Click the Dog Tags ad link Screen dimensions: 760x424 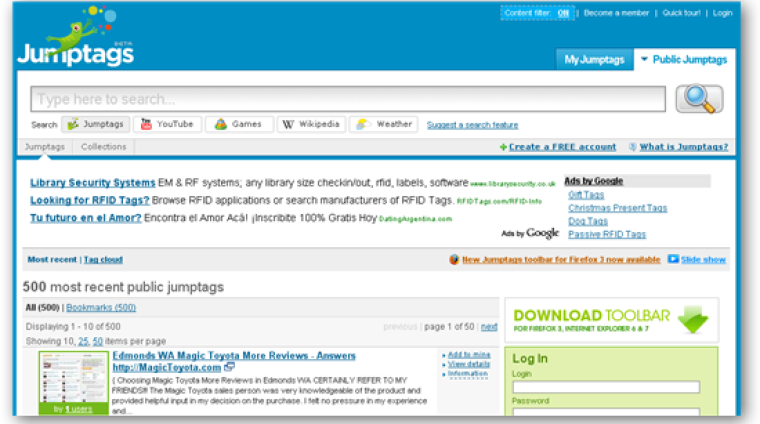[588, 221]
